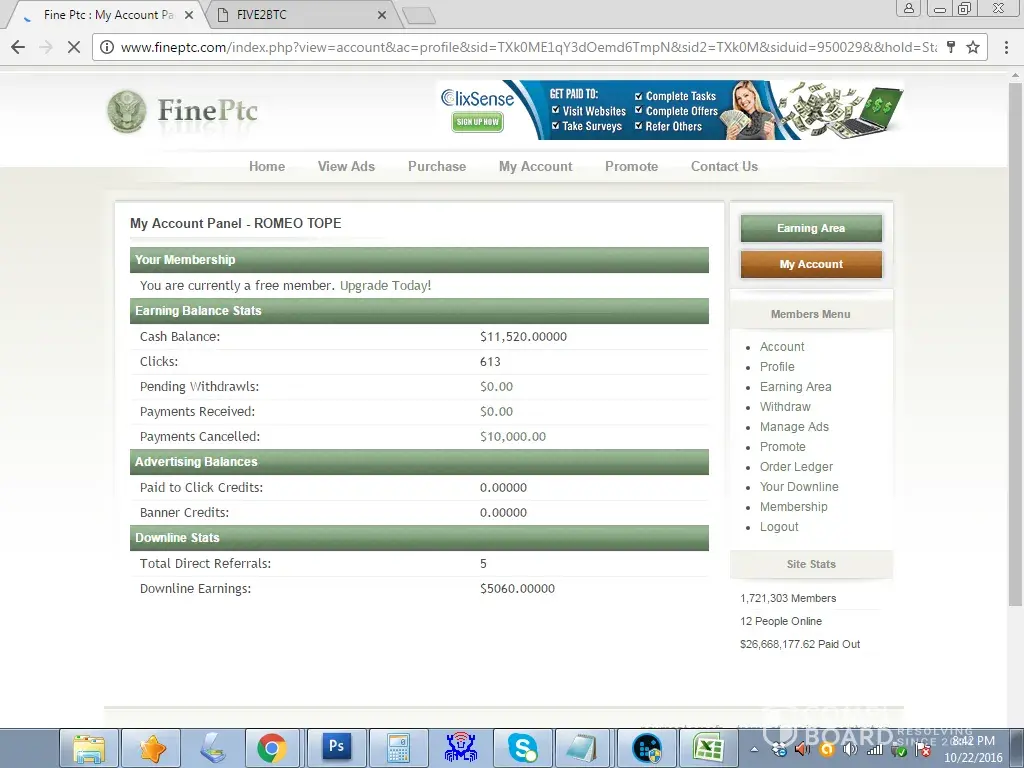Click the Pending Withdrawls label
Viewport: 1024px width, 768px height.
tap(199, 387)
